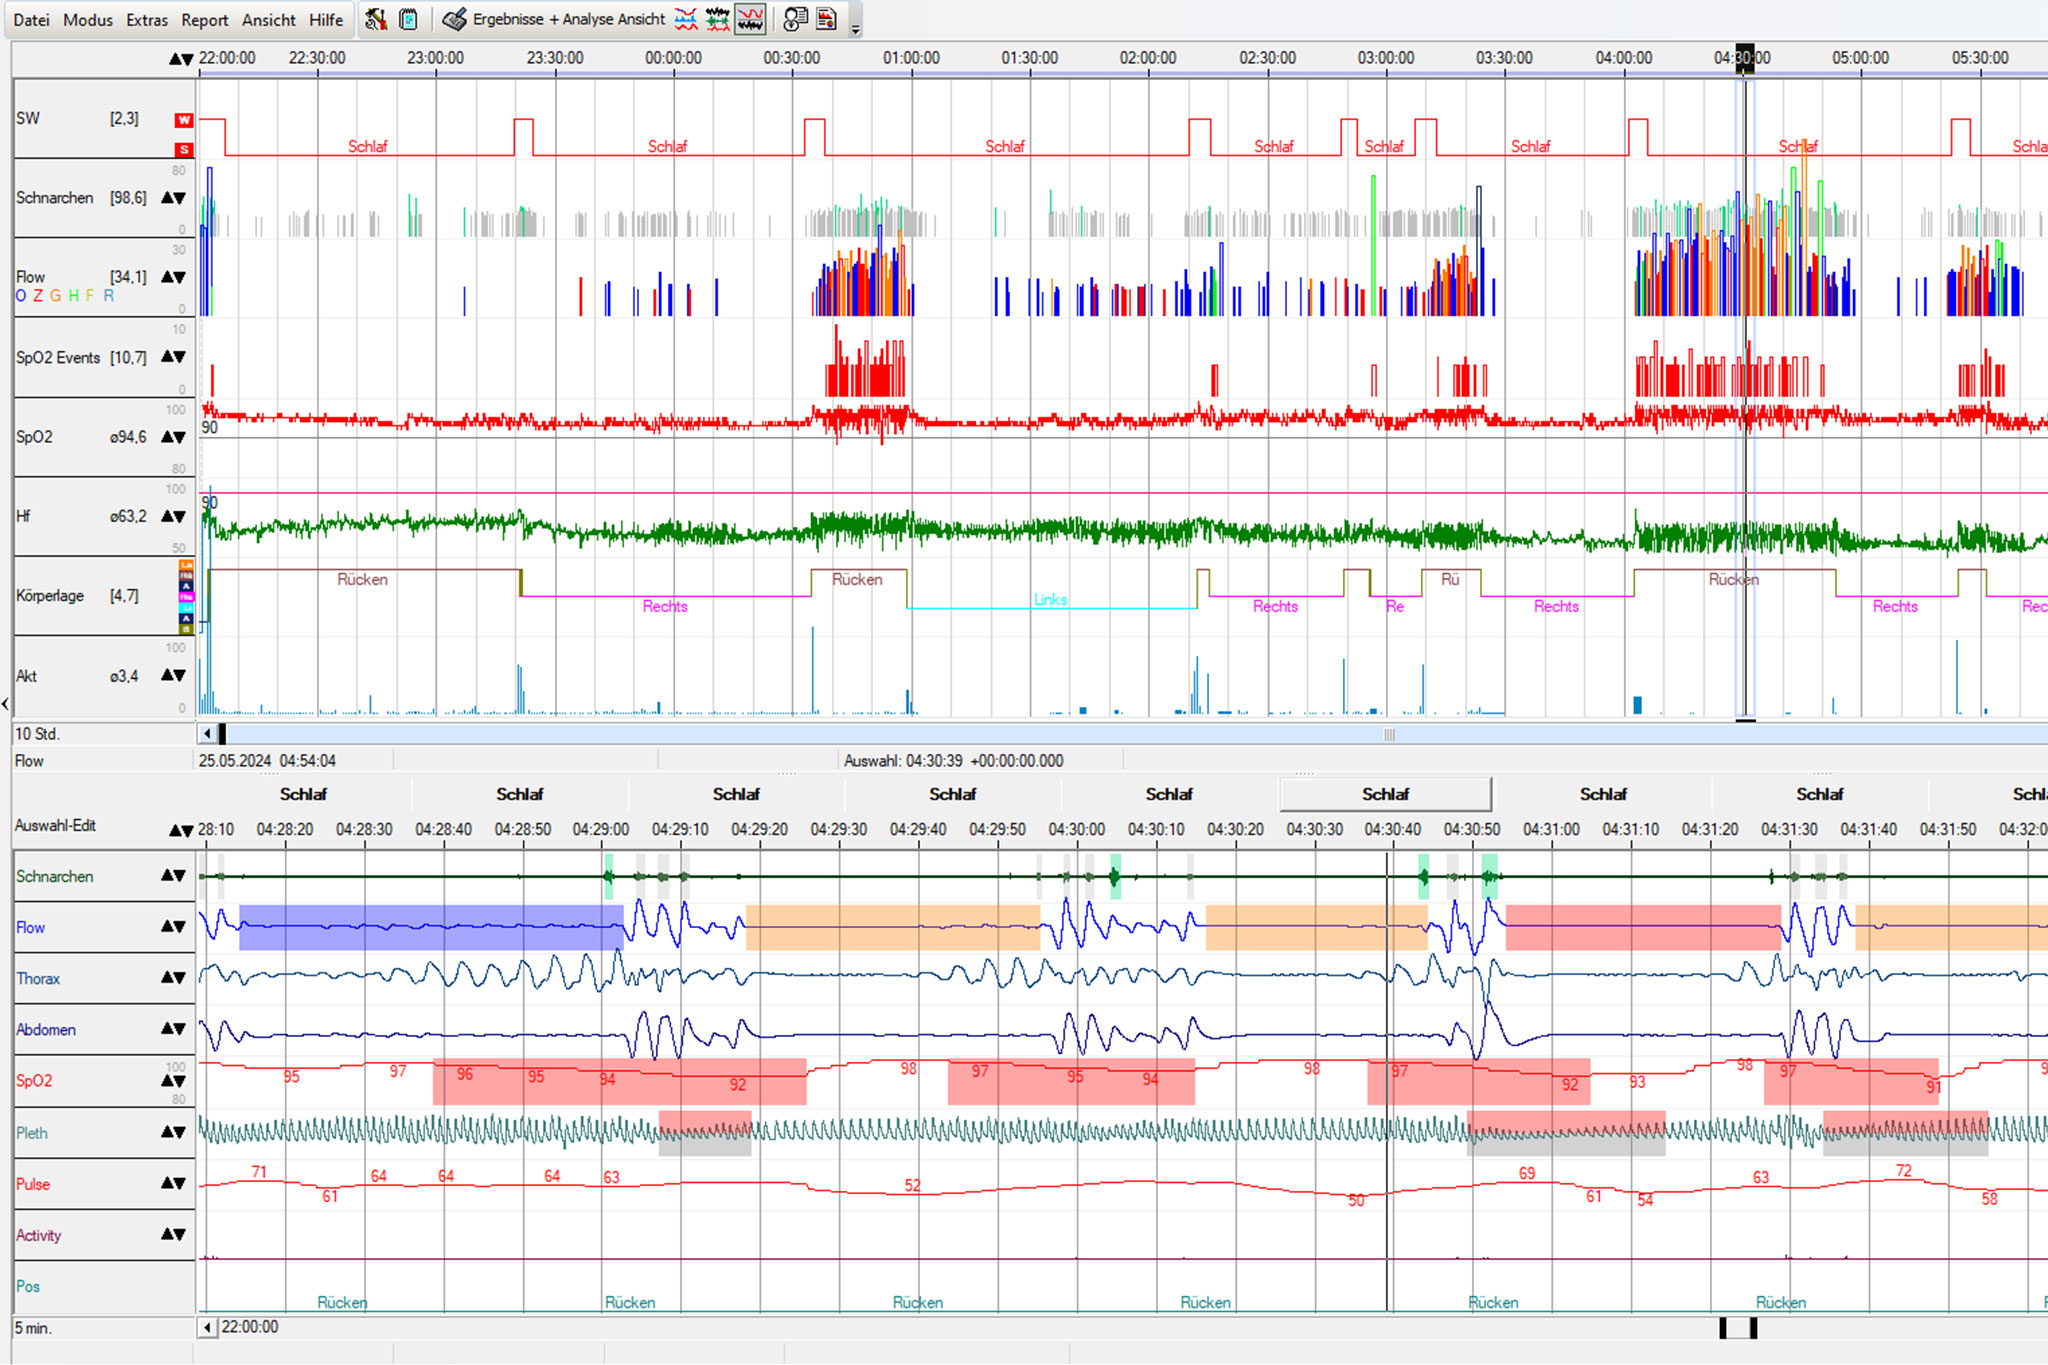Select the Schlaf epoch near 04:31:40

tap(1819, 794)
